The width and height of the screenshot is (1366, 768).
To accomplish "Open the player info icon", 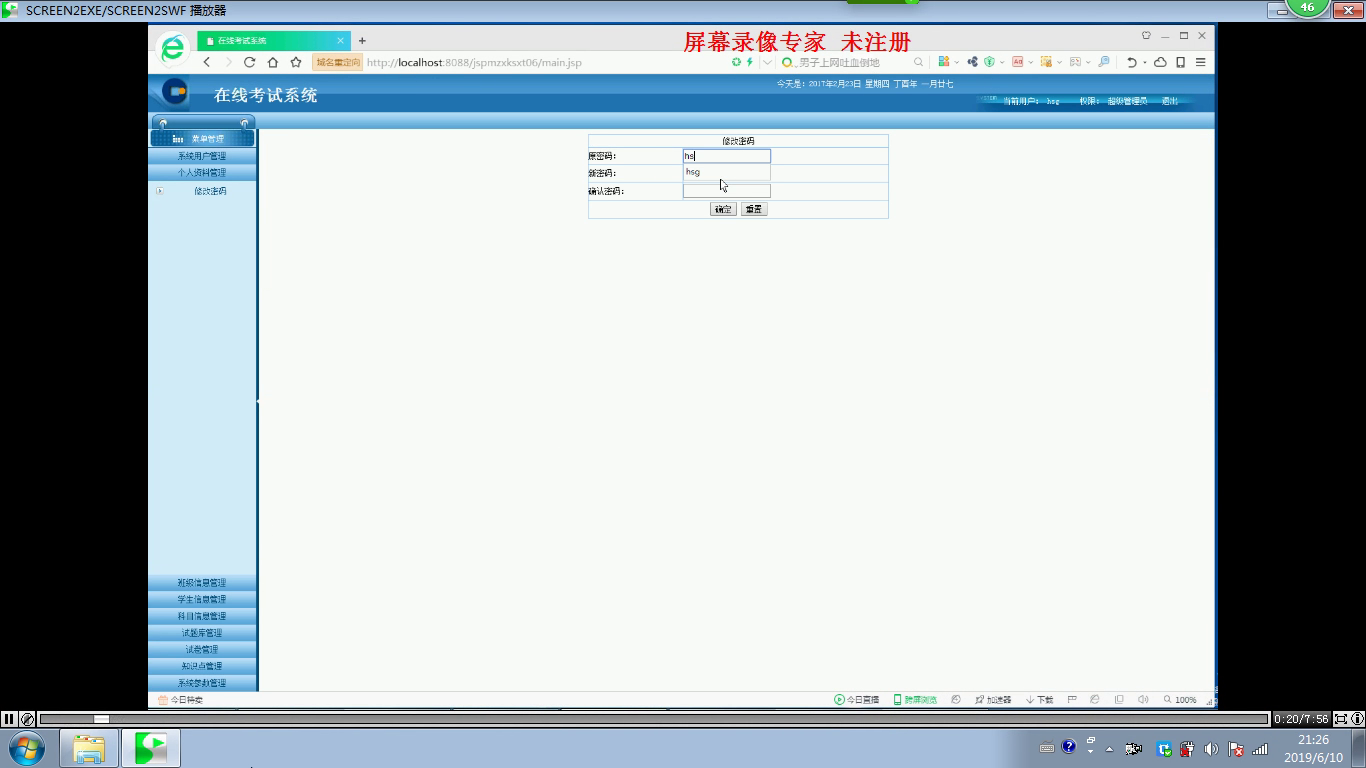I will click(1357, 718).
